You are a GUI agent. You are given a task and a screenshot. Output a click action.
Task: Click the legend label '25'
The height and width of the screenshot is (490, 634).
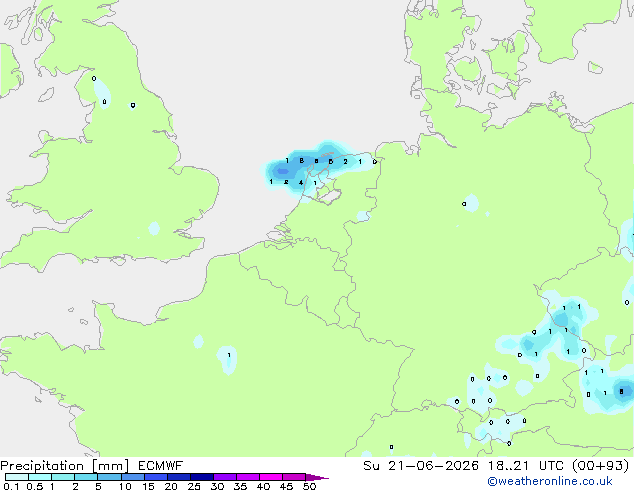pyautogui.click(x=194, y=486)
